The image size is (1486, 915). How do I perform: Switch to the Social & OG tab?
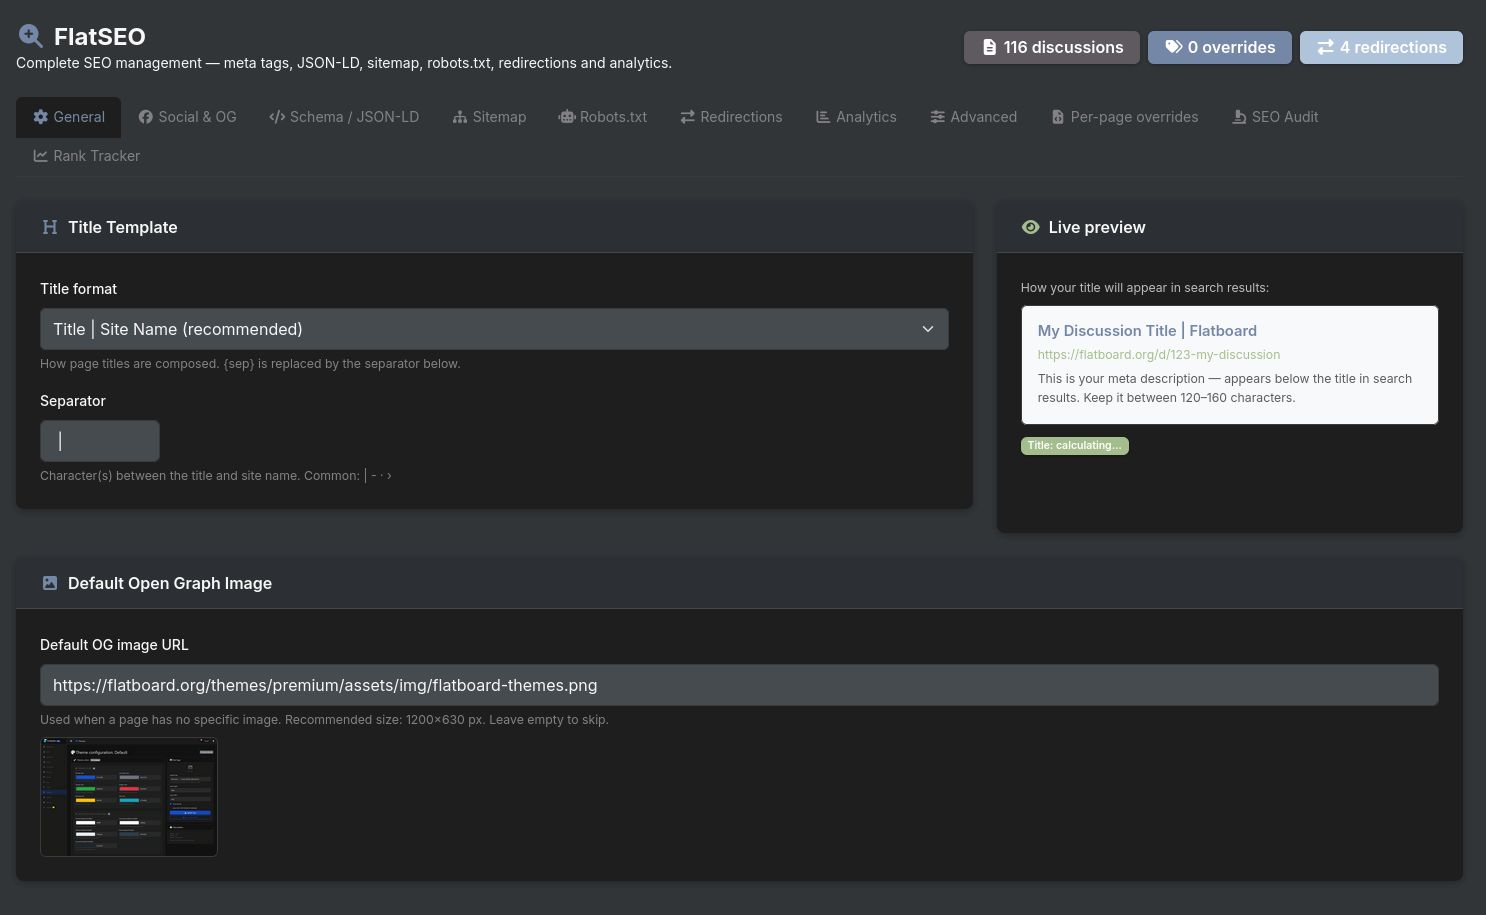pyautogui.click(x=188, y=117)
